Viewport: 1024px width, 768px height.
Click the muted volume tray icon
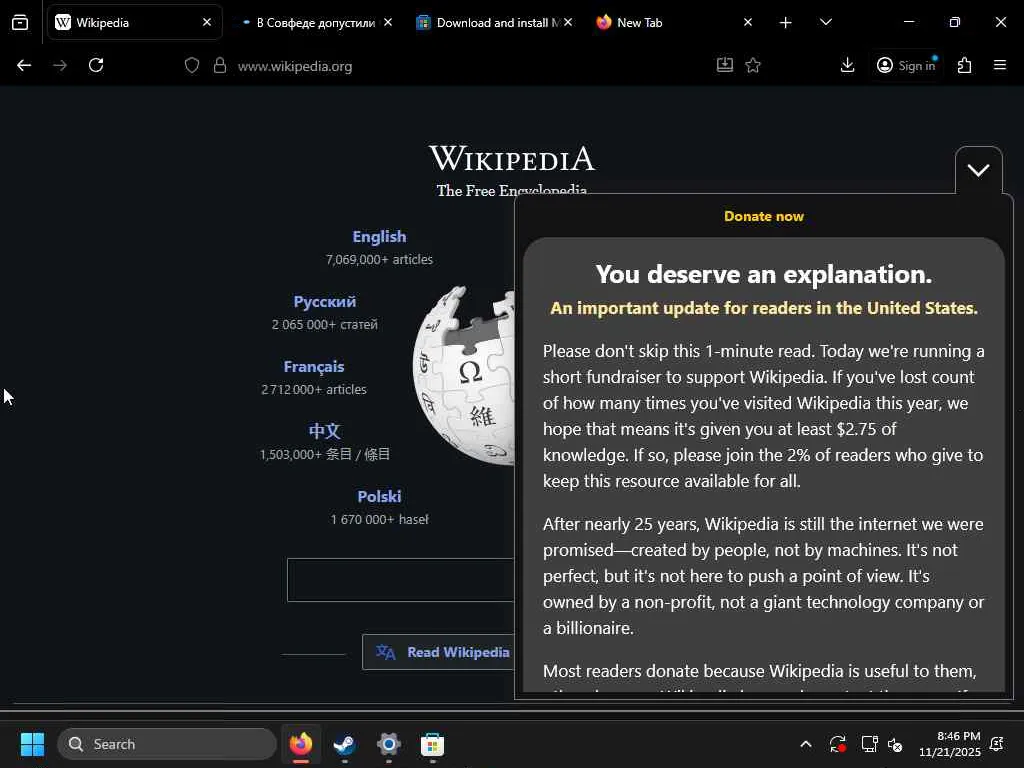(895, 744)
